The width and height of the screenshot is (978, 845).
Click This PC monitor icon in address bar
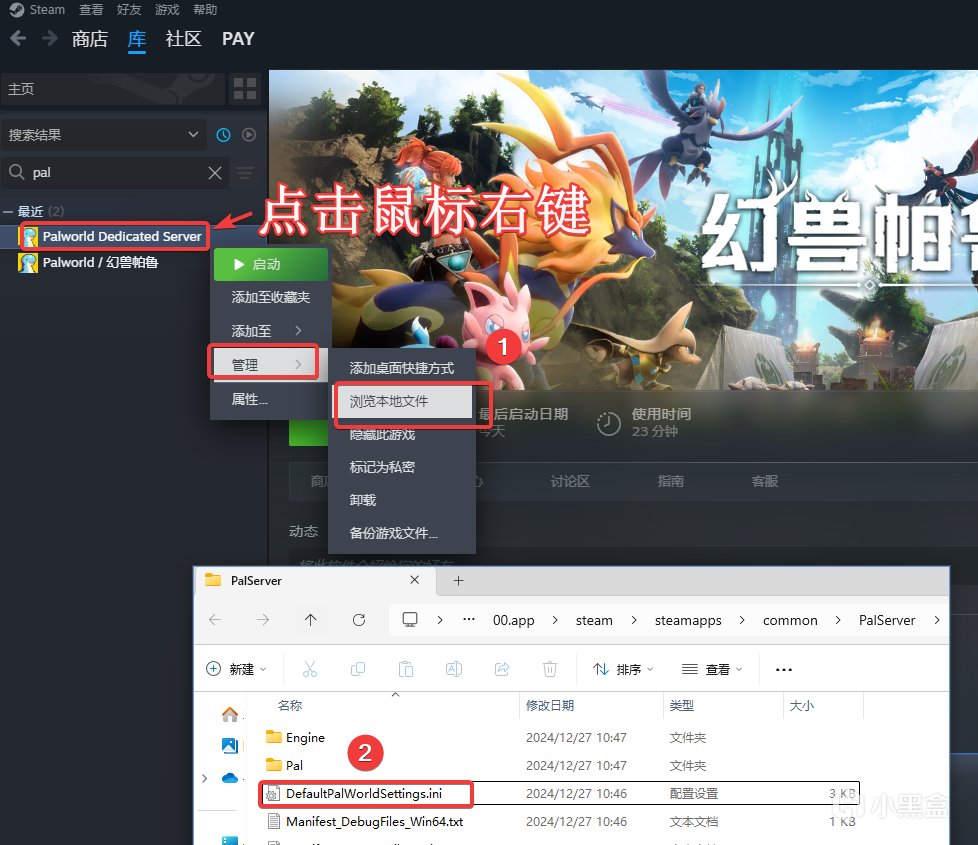click(x=410, y=620)
